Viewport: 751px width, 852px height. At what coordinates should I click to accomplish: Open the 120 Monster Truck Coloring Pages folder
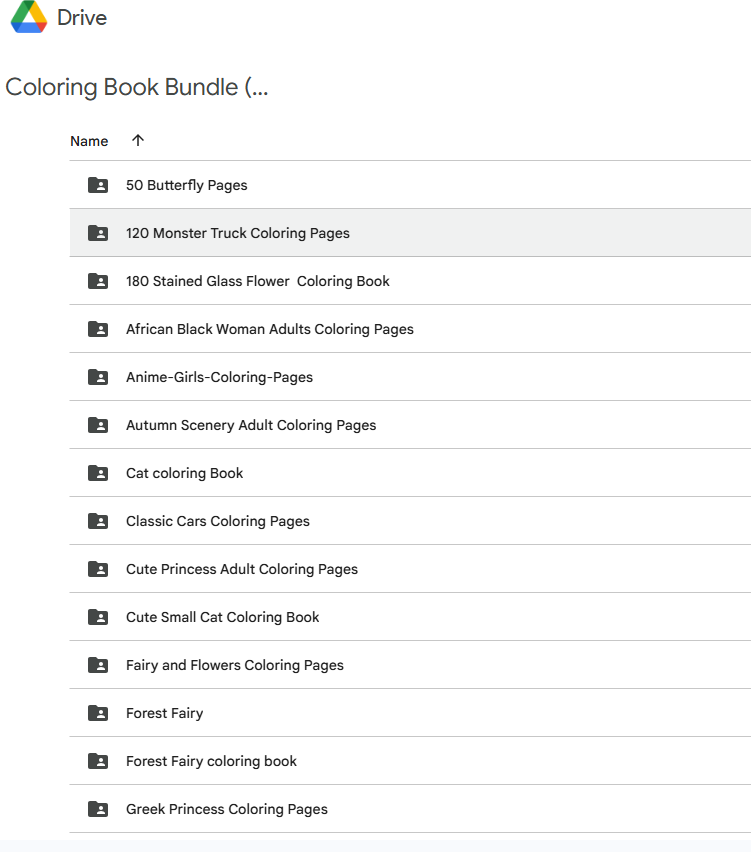238,233
